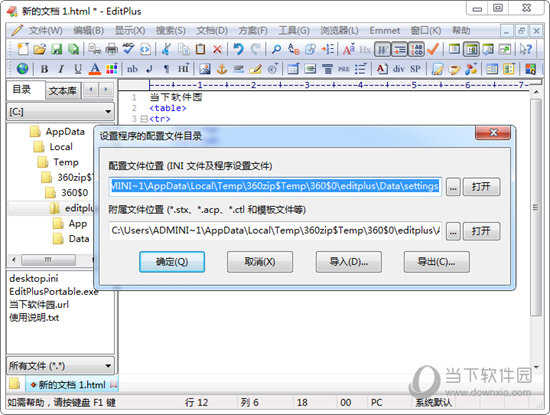
Task: Click the Replace A-to-B icon
Action: coord(293,49)
